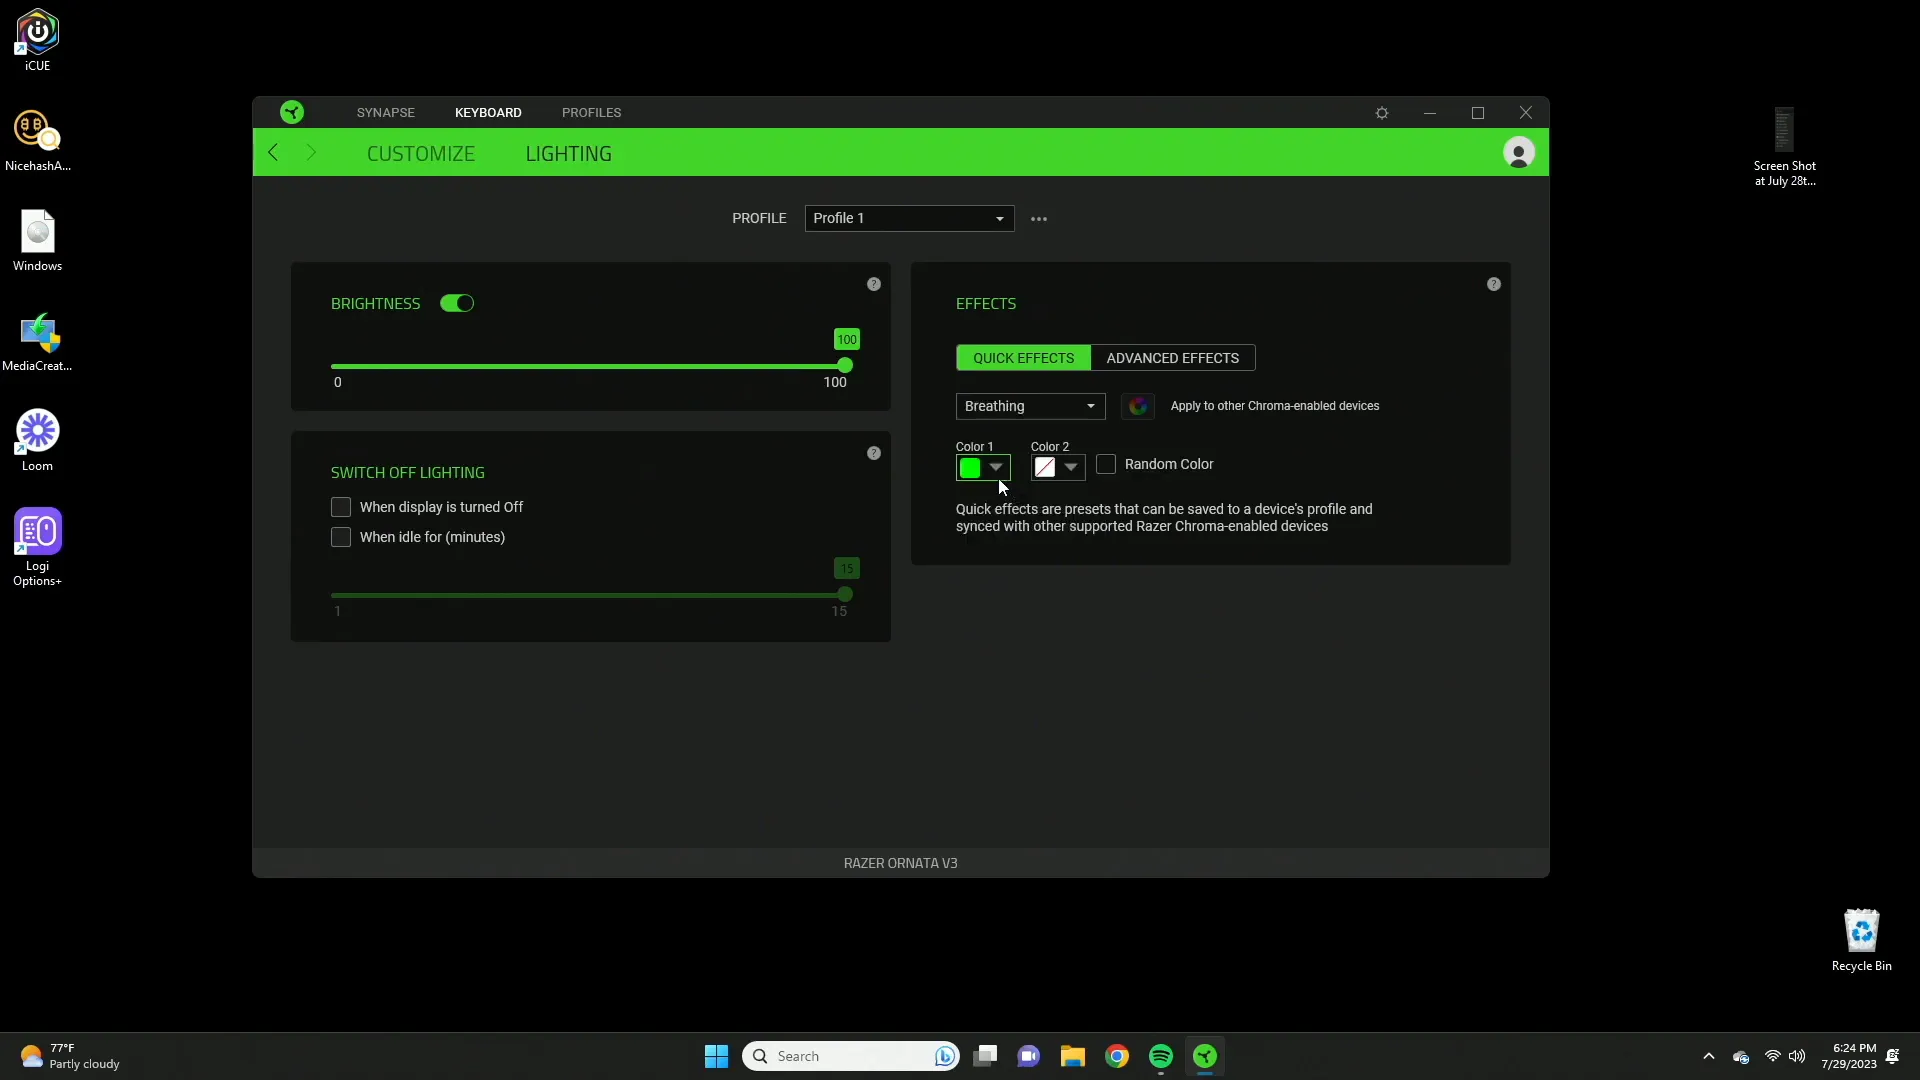
Task: Show help for Effects panel
Action: point(1494,285)
